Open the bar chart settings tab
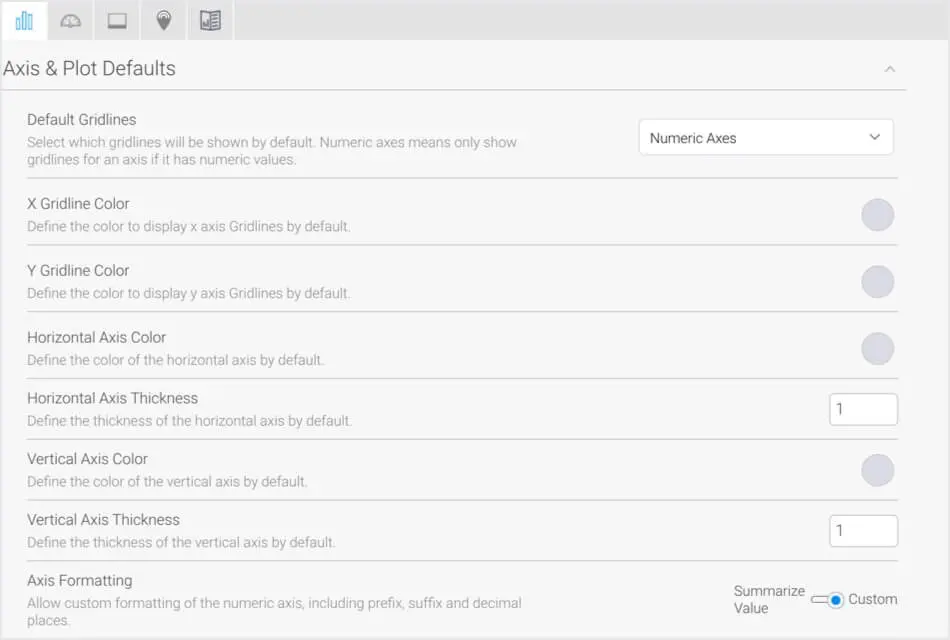The height and width of the screenshot is (640, 950). [24, 20]
